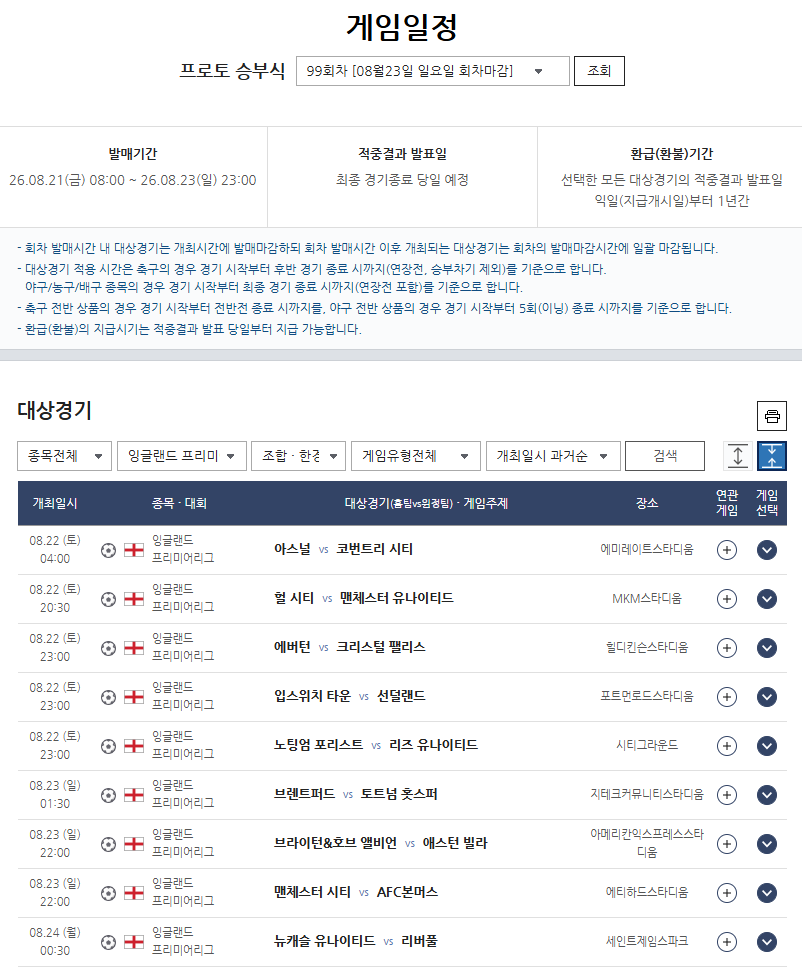Collapse all rows with the collapse icon
The width and height of the screenshot is (802, 971).
tap(772, 456)
